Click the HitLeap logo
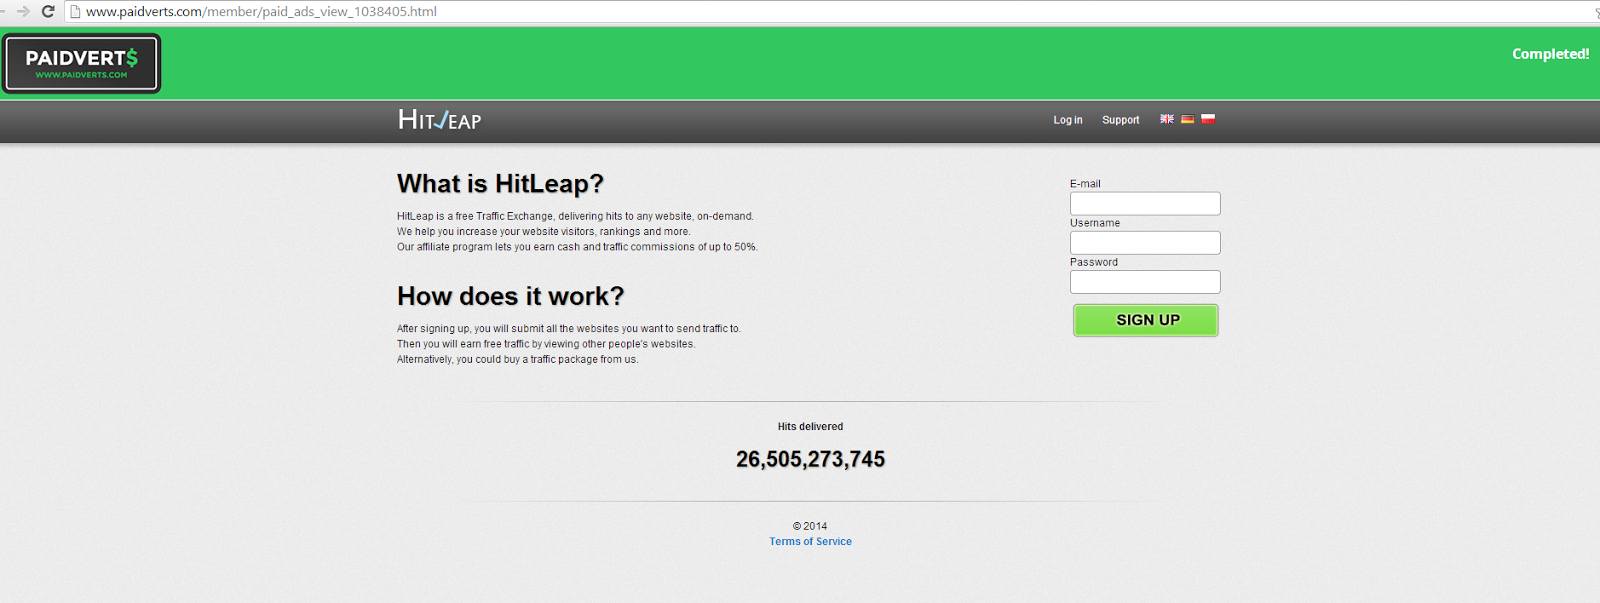The image size is (1600, 603). point(439,120)
